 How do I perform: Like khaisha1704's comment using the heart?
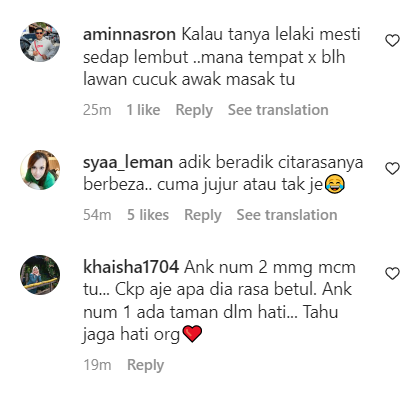tap(392, 274)
